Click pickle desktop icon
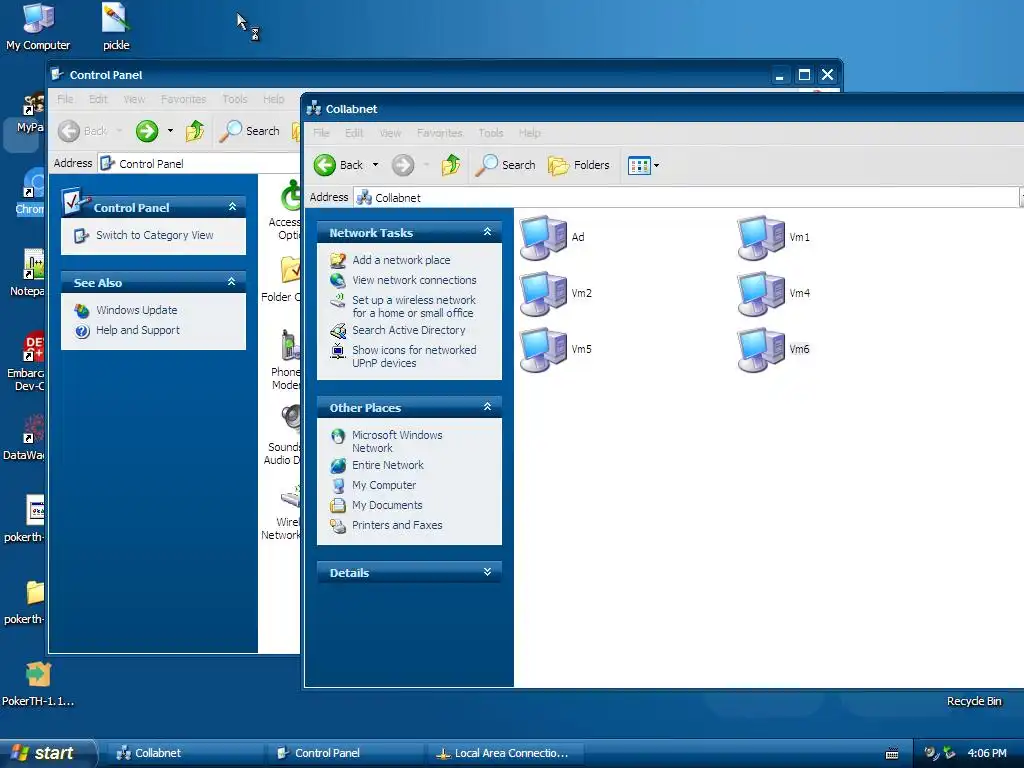 click(x=116, y=27)
